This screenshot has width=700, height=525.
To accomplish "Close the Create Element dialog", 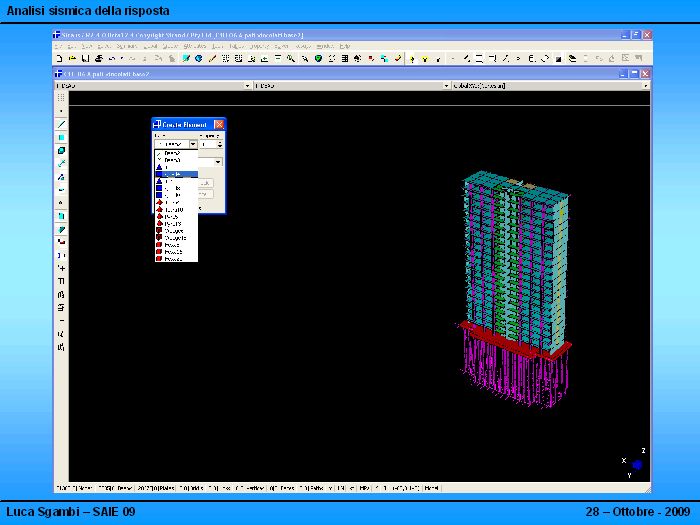I will (218, 124).
